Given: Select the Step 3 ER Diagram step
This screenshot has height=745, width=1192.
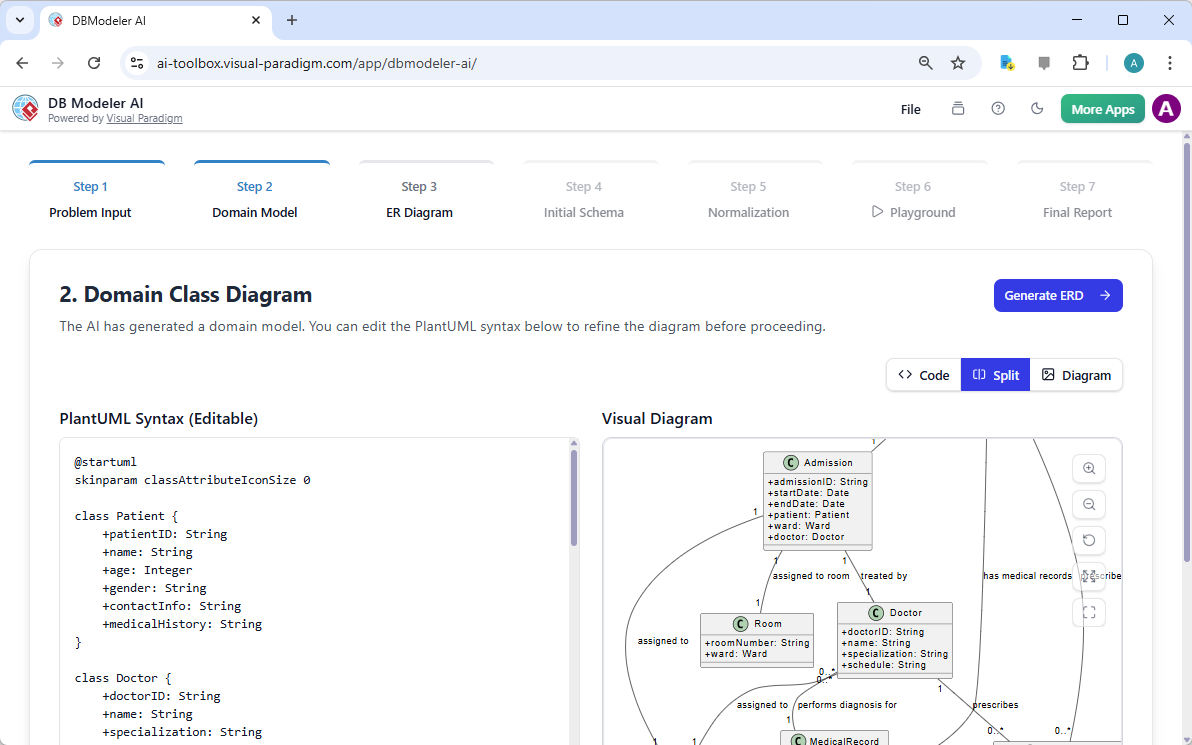Looking at the screenshot, I should click(419, 199).
